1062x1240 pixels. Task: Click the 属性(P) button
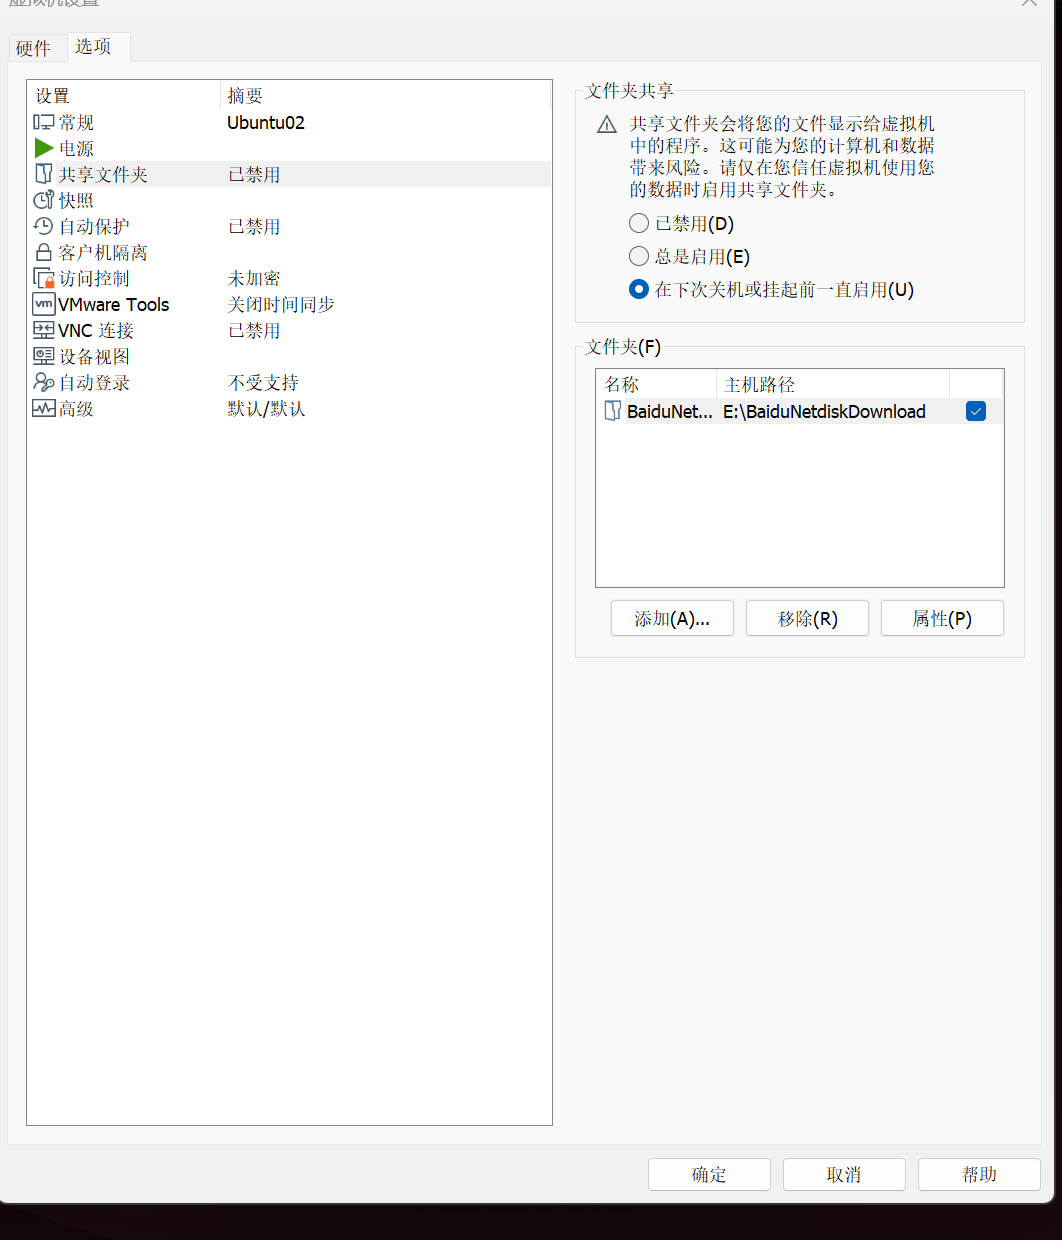(x=942, y=618)
